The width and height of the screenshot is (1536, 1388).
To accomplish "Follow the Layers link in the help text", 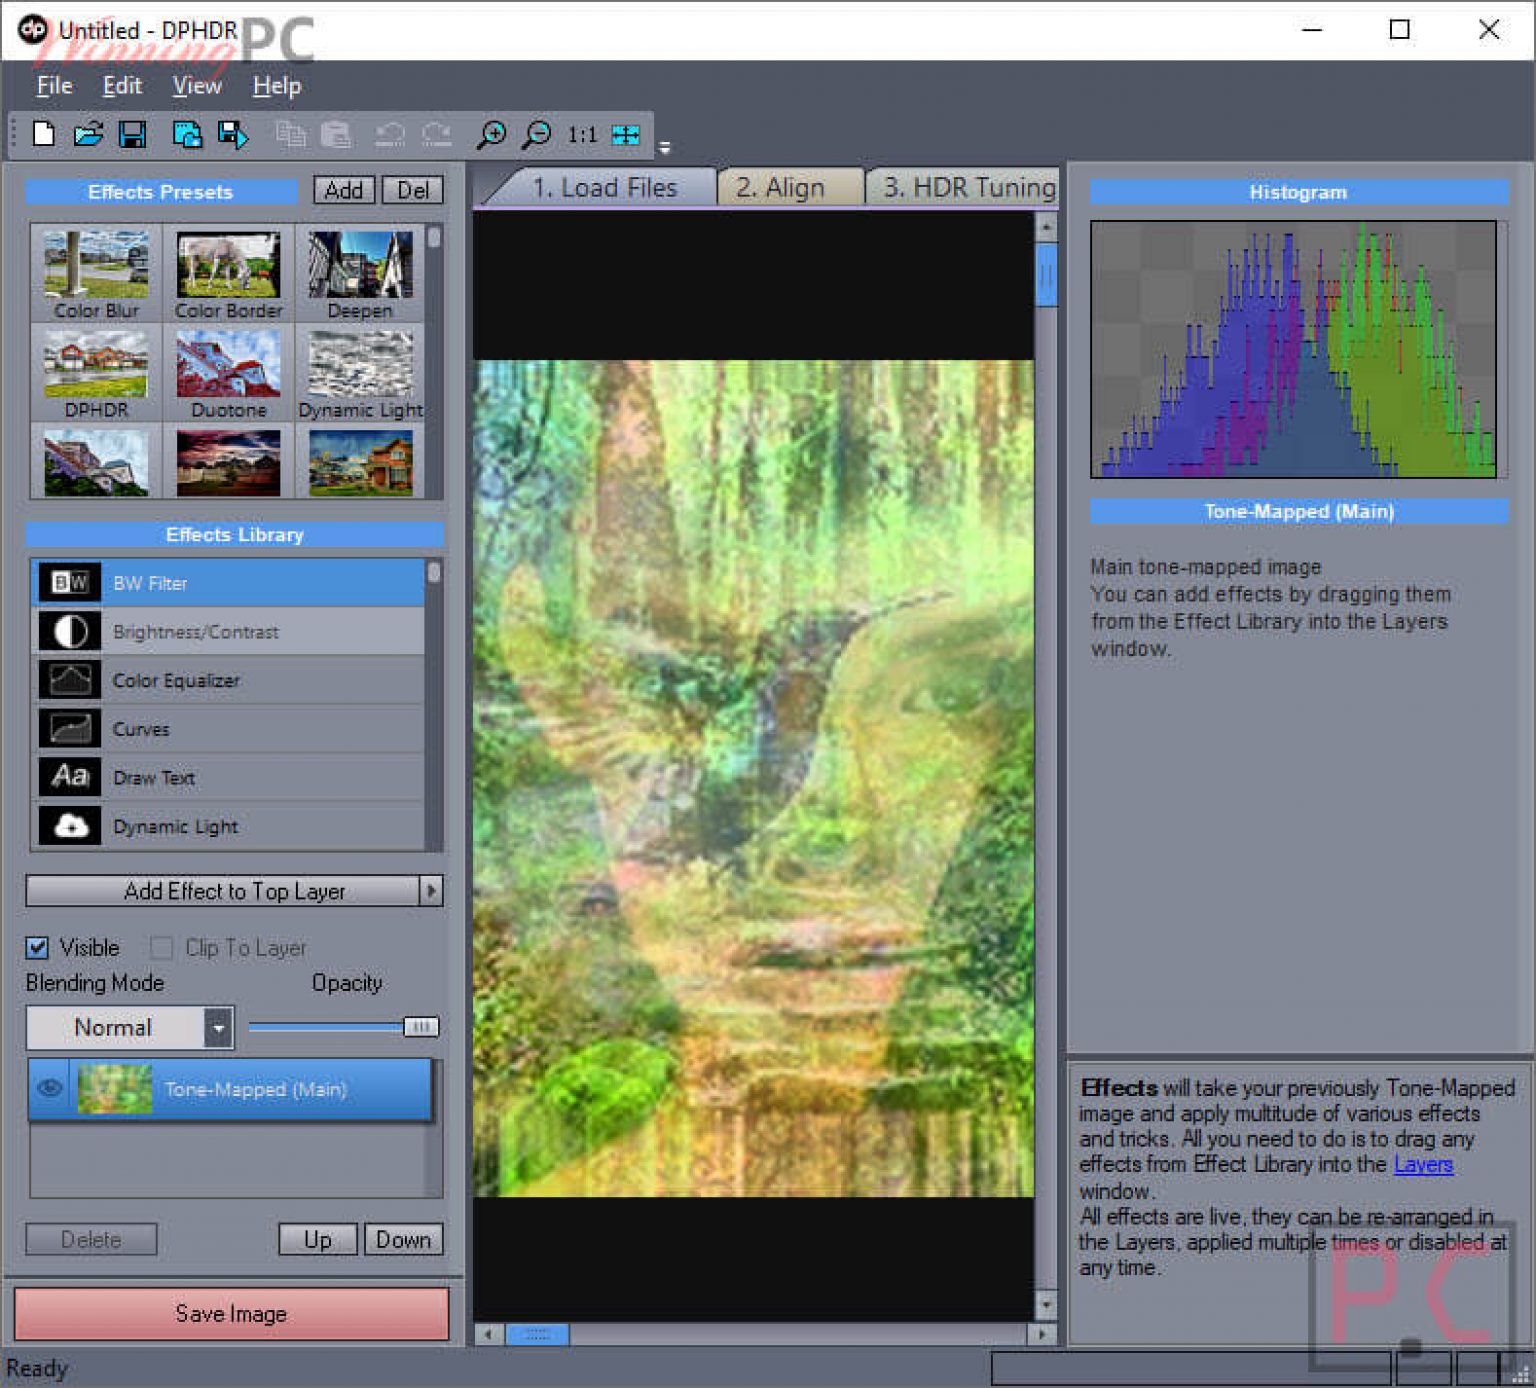I will click(x=1423, y=1164).
